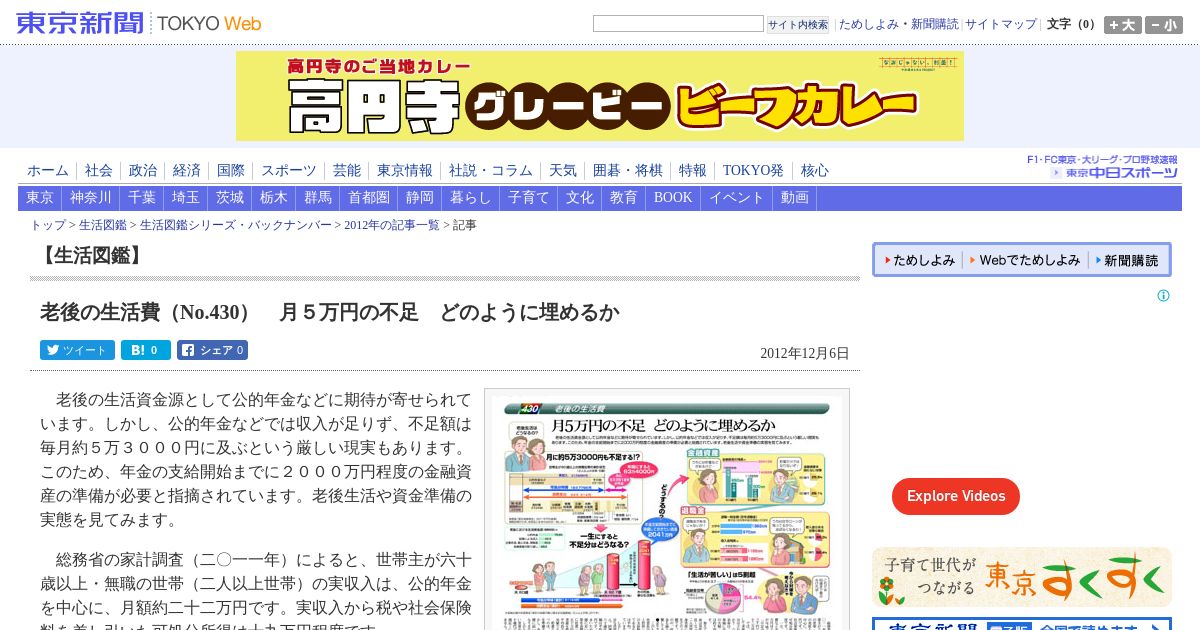Increase text size with the 大 button
This screenshot has height=630, width=1200.
coord(1122,25)
